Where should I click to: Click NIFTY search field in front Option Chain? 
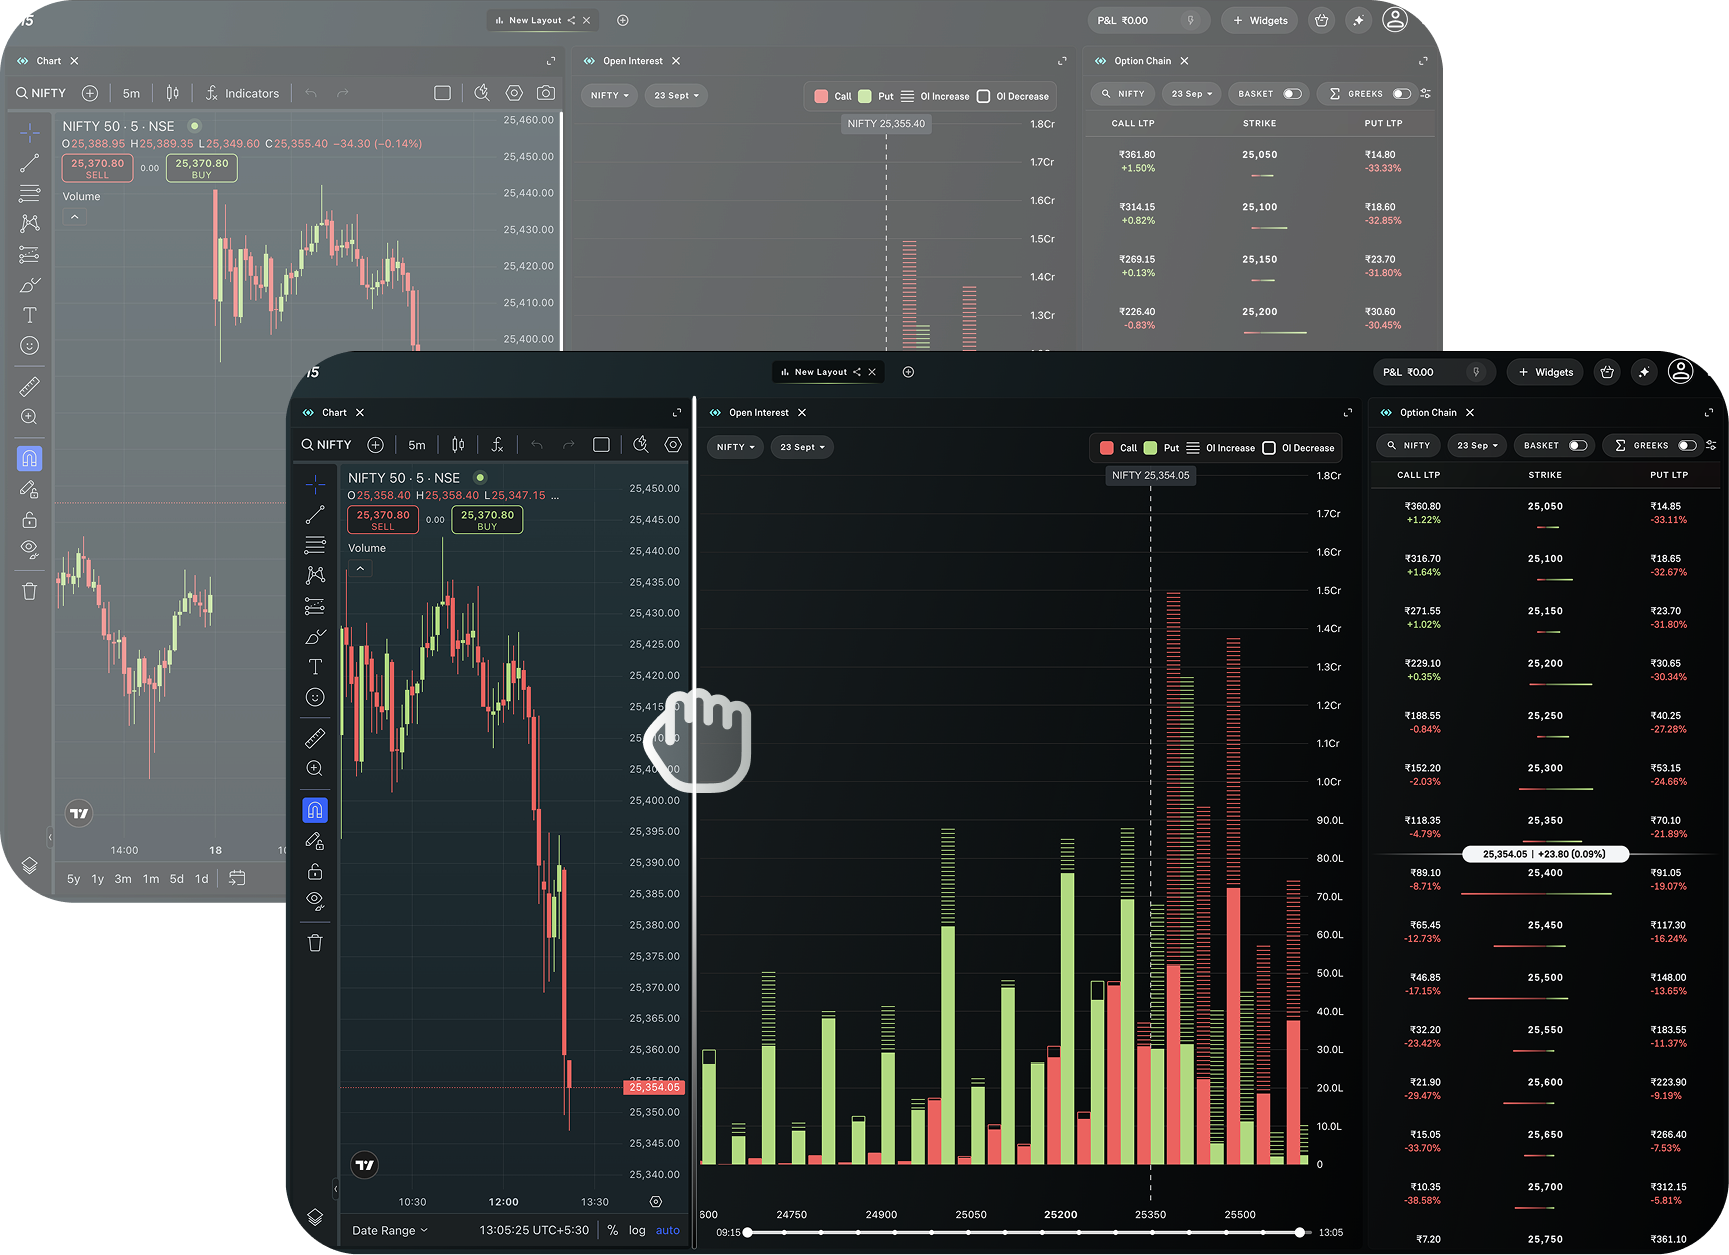[x=1407, y=446]
